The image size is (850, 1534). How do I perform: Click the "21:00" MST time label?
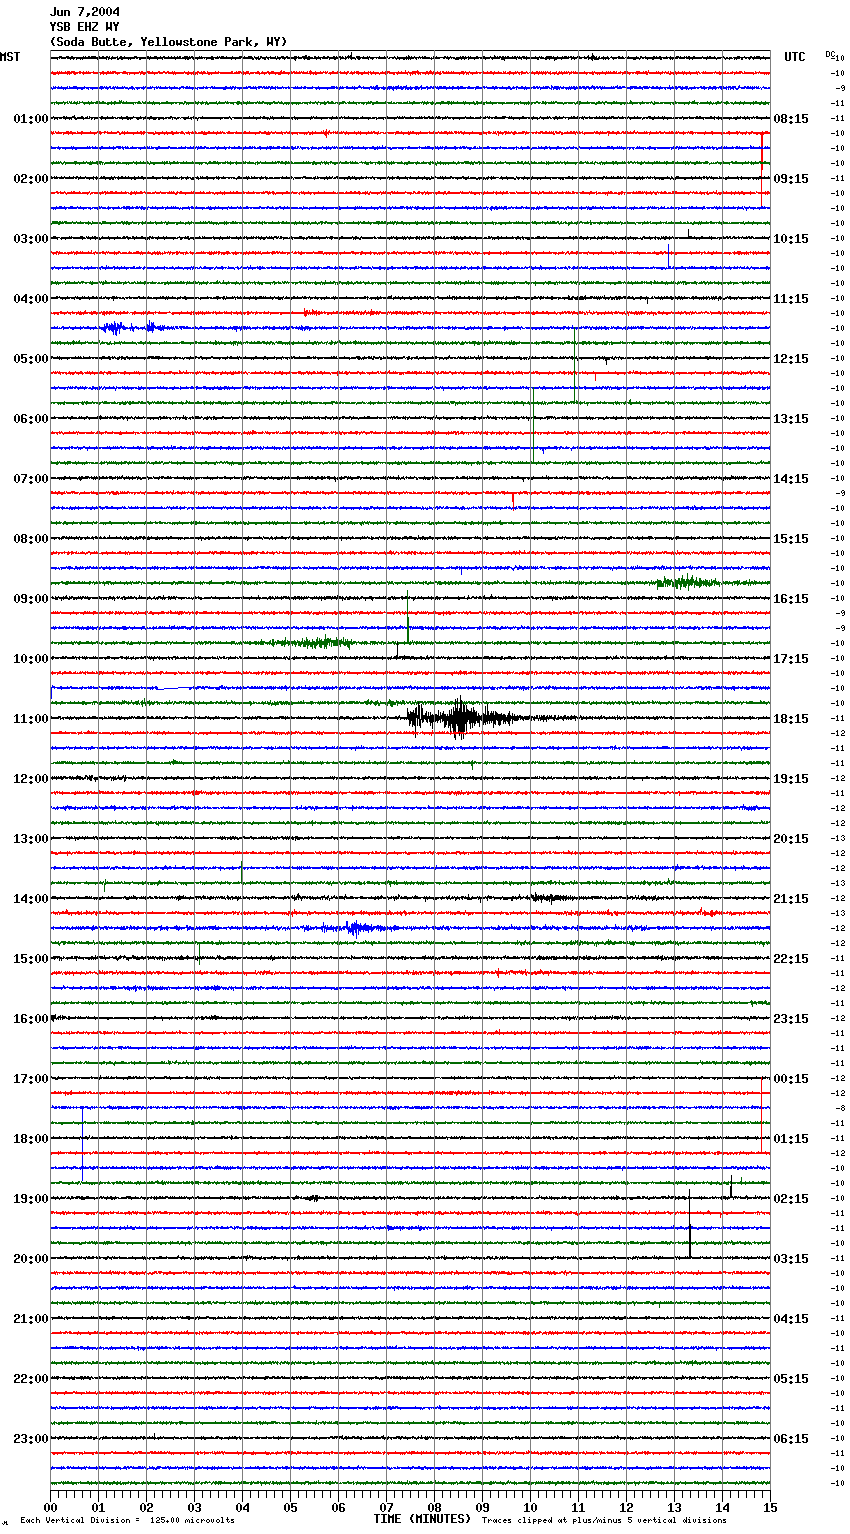31,1319
